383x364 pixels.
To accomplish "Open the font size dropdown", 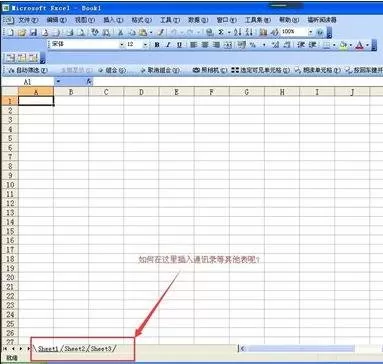I will coord(145,45).
